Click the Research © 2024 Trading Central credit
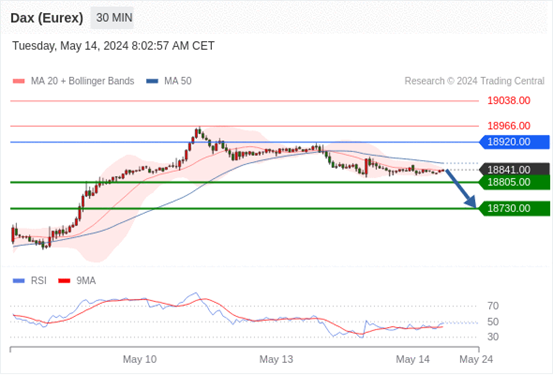 (x=474, y=81)
